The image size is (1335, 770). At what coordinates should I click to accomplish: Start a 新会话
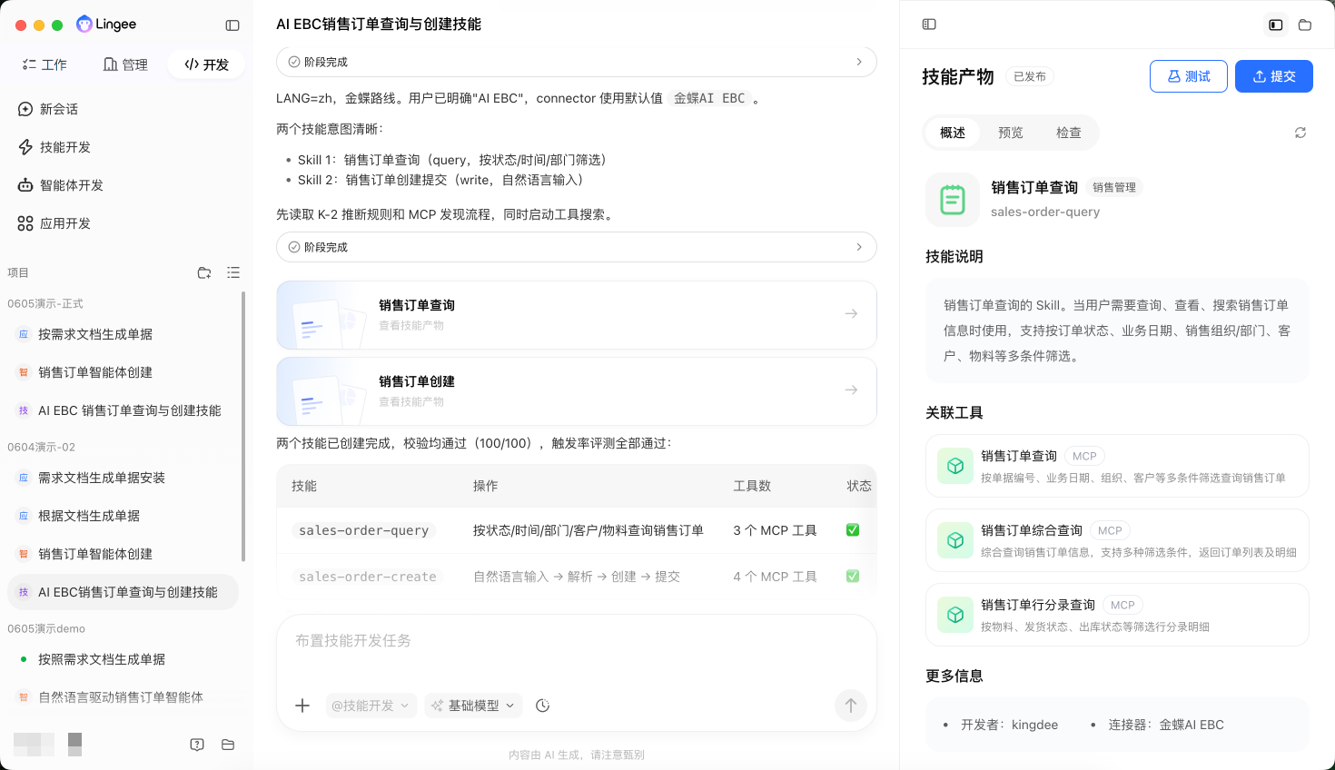coord(48,109)
